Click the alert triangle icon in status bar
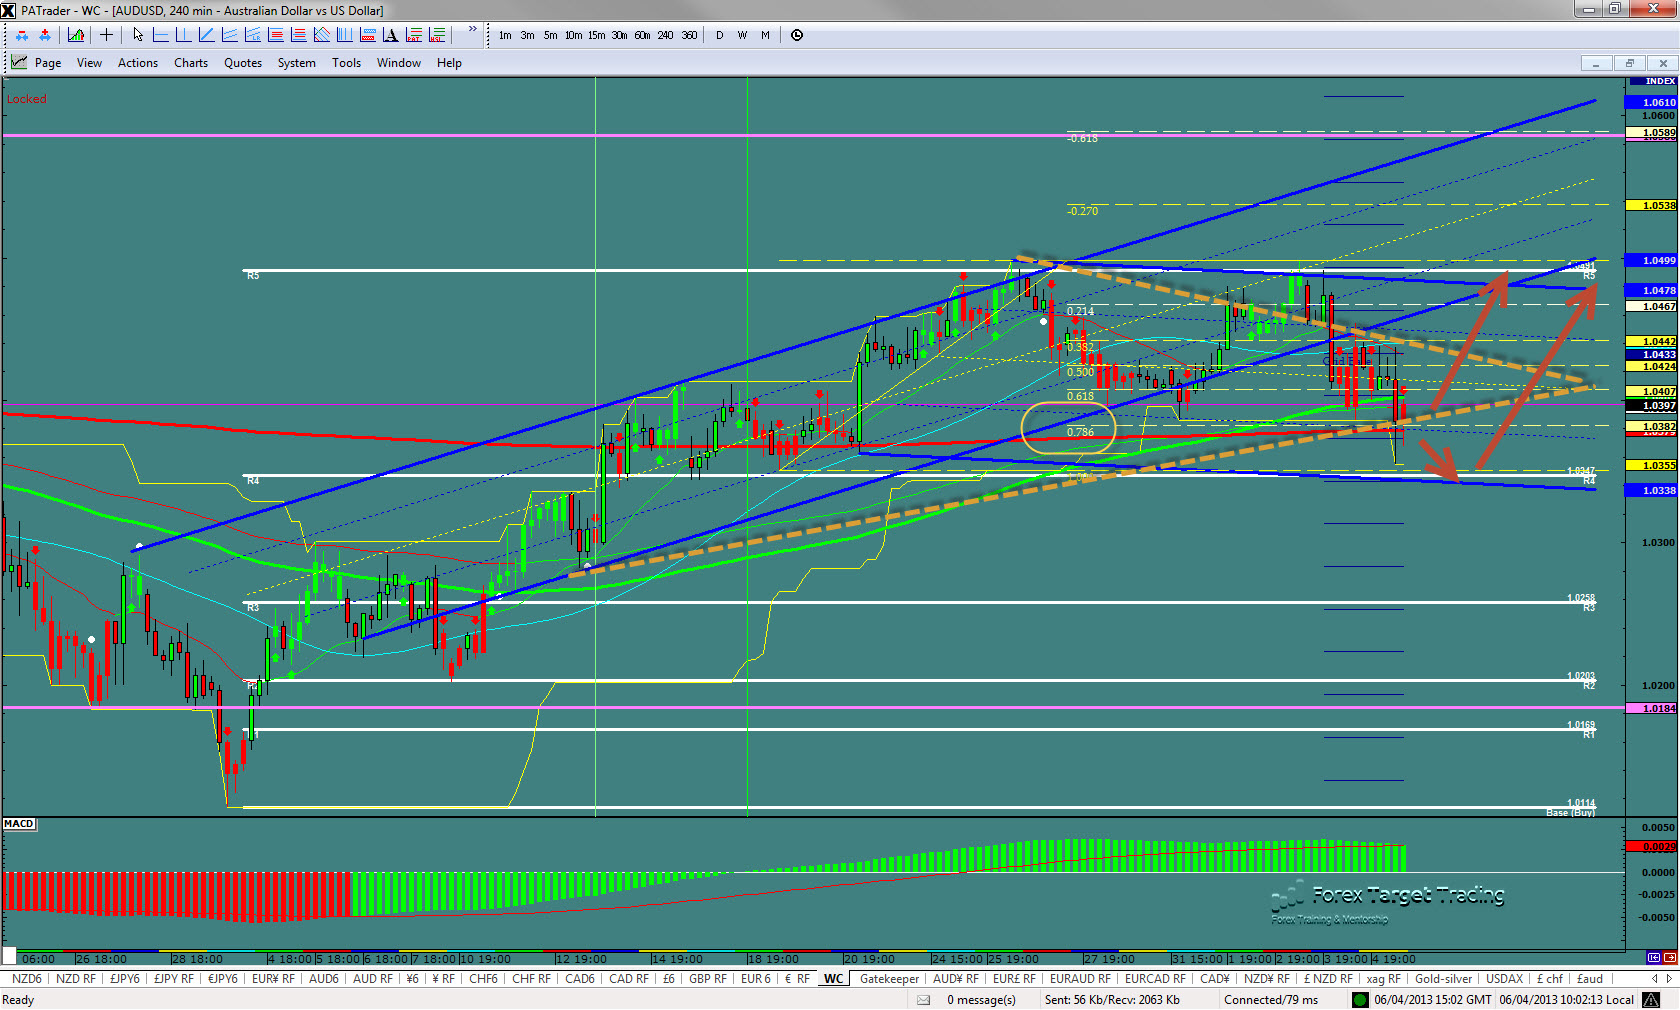 click(1651, 1000)
